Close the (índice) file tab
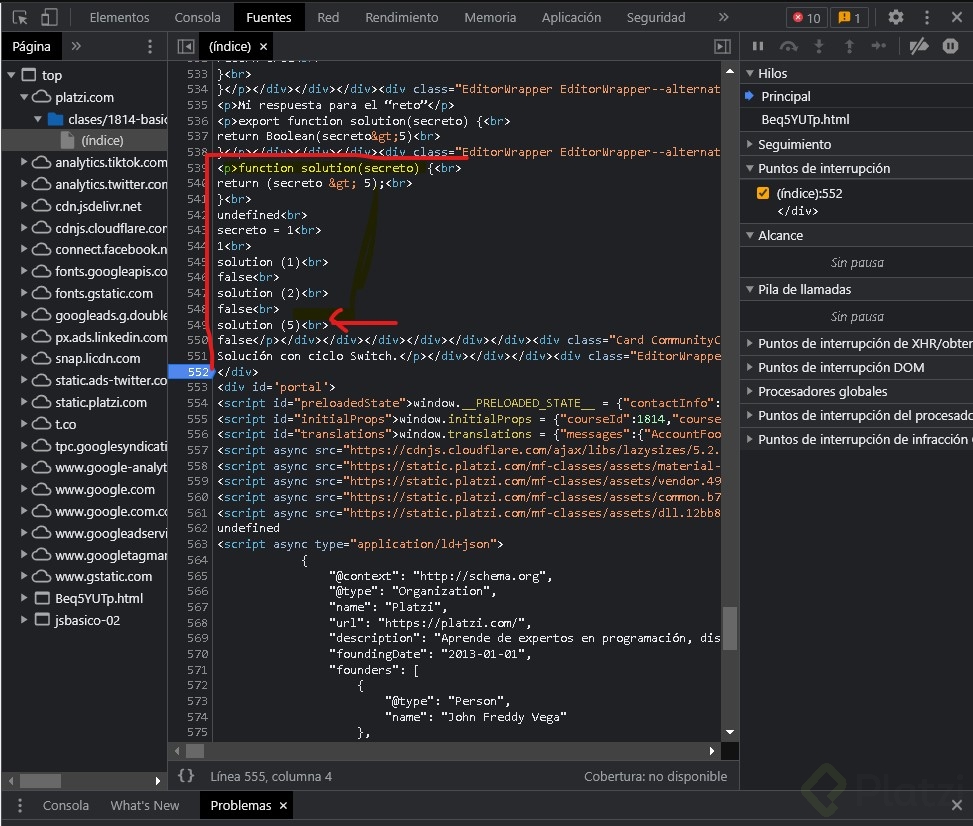Image resolution: width=973 pixels, height=826 pixels. pyautogui.click(x=264, y=47)
